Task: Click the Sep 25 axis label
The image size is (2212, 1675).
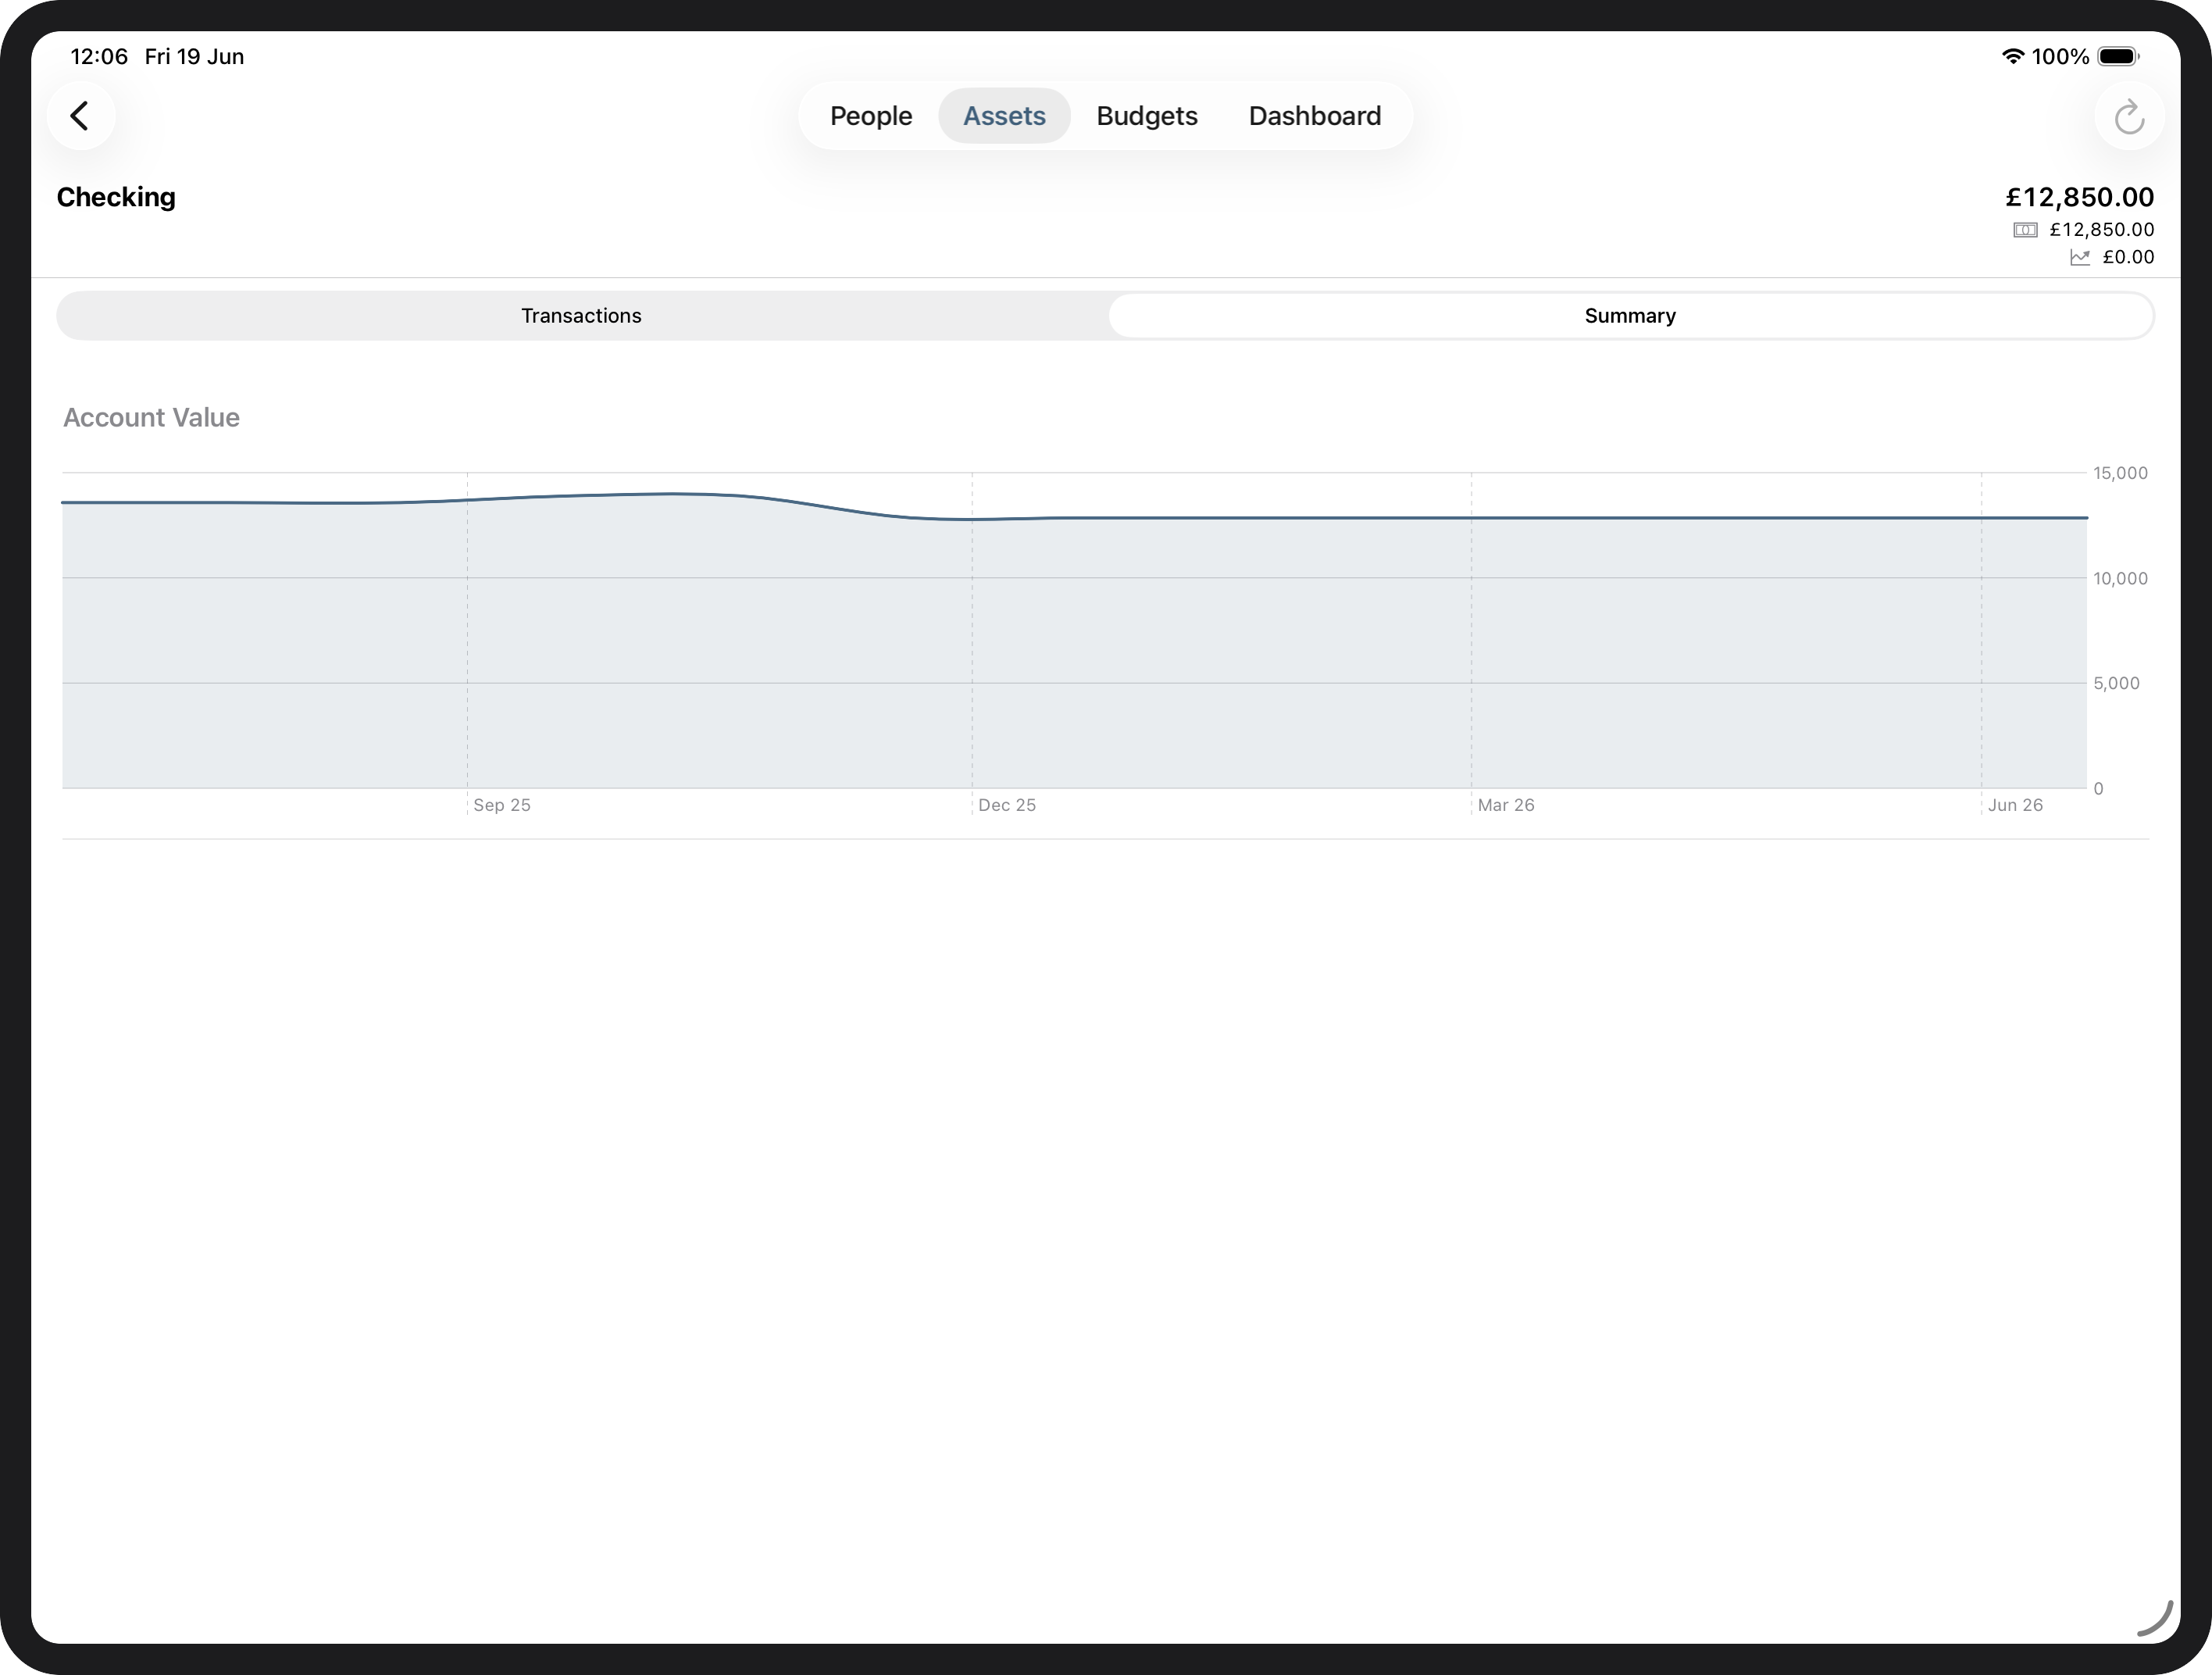Action: (502, 805)
